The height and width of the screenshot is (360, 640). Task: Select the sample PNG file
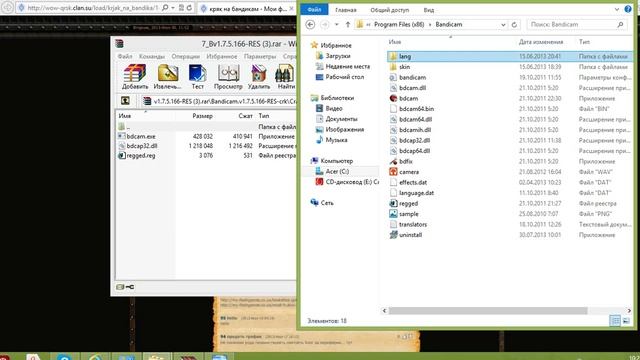coord(409,214)
